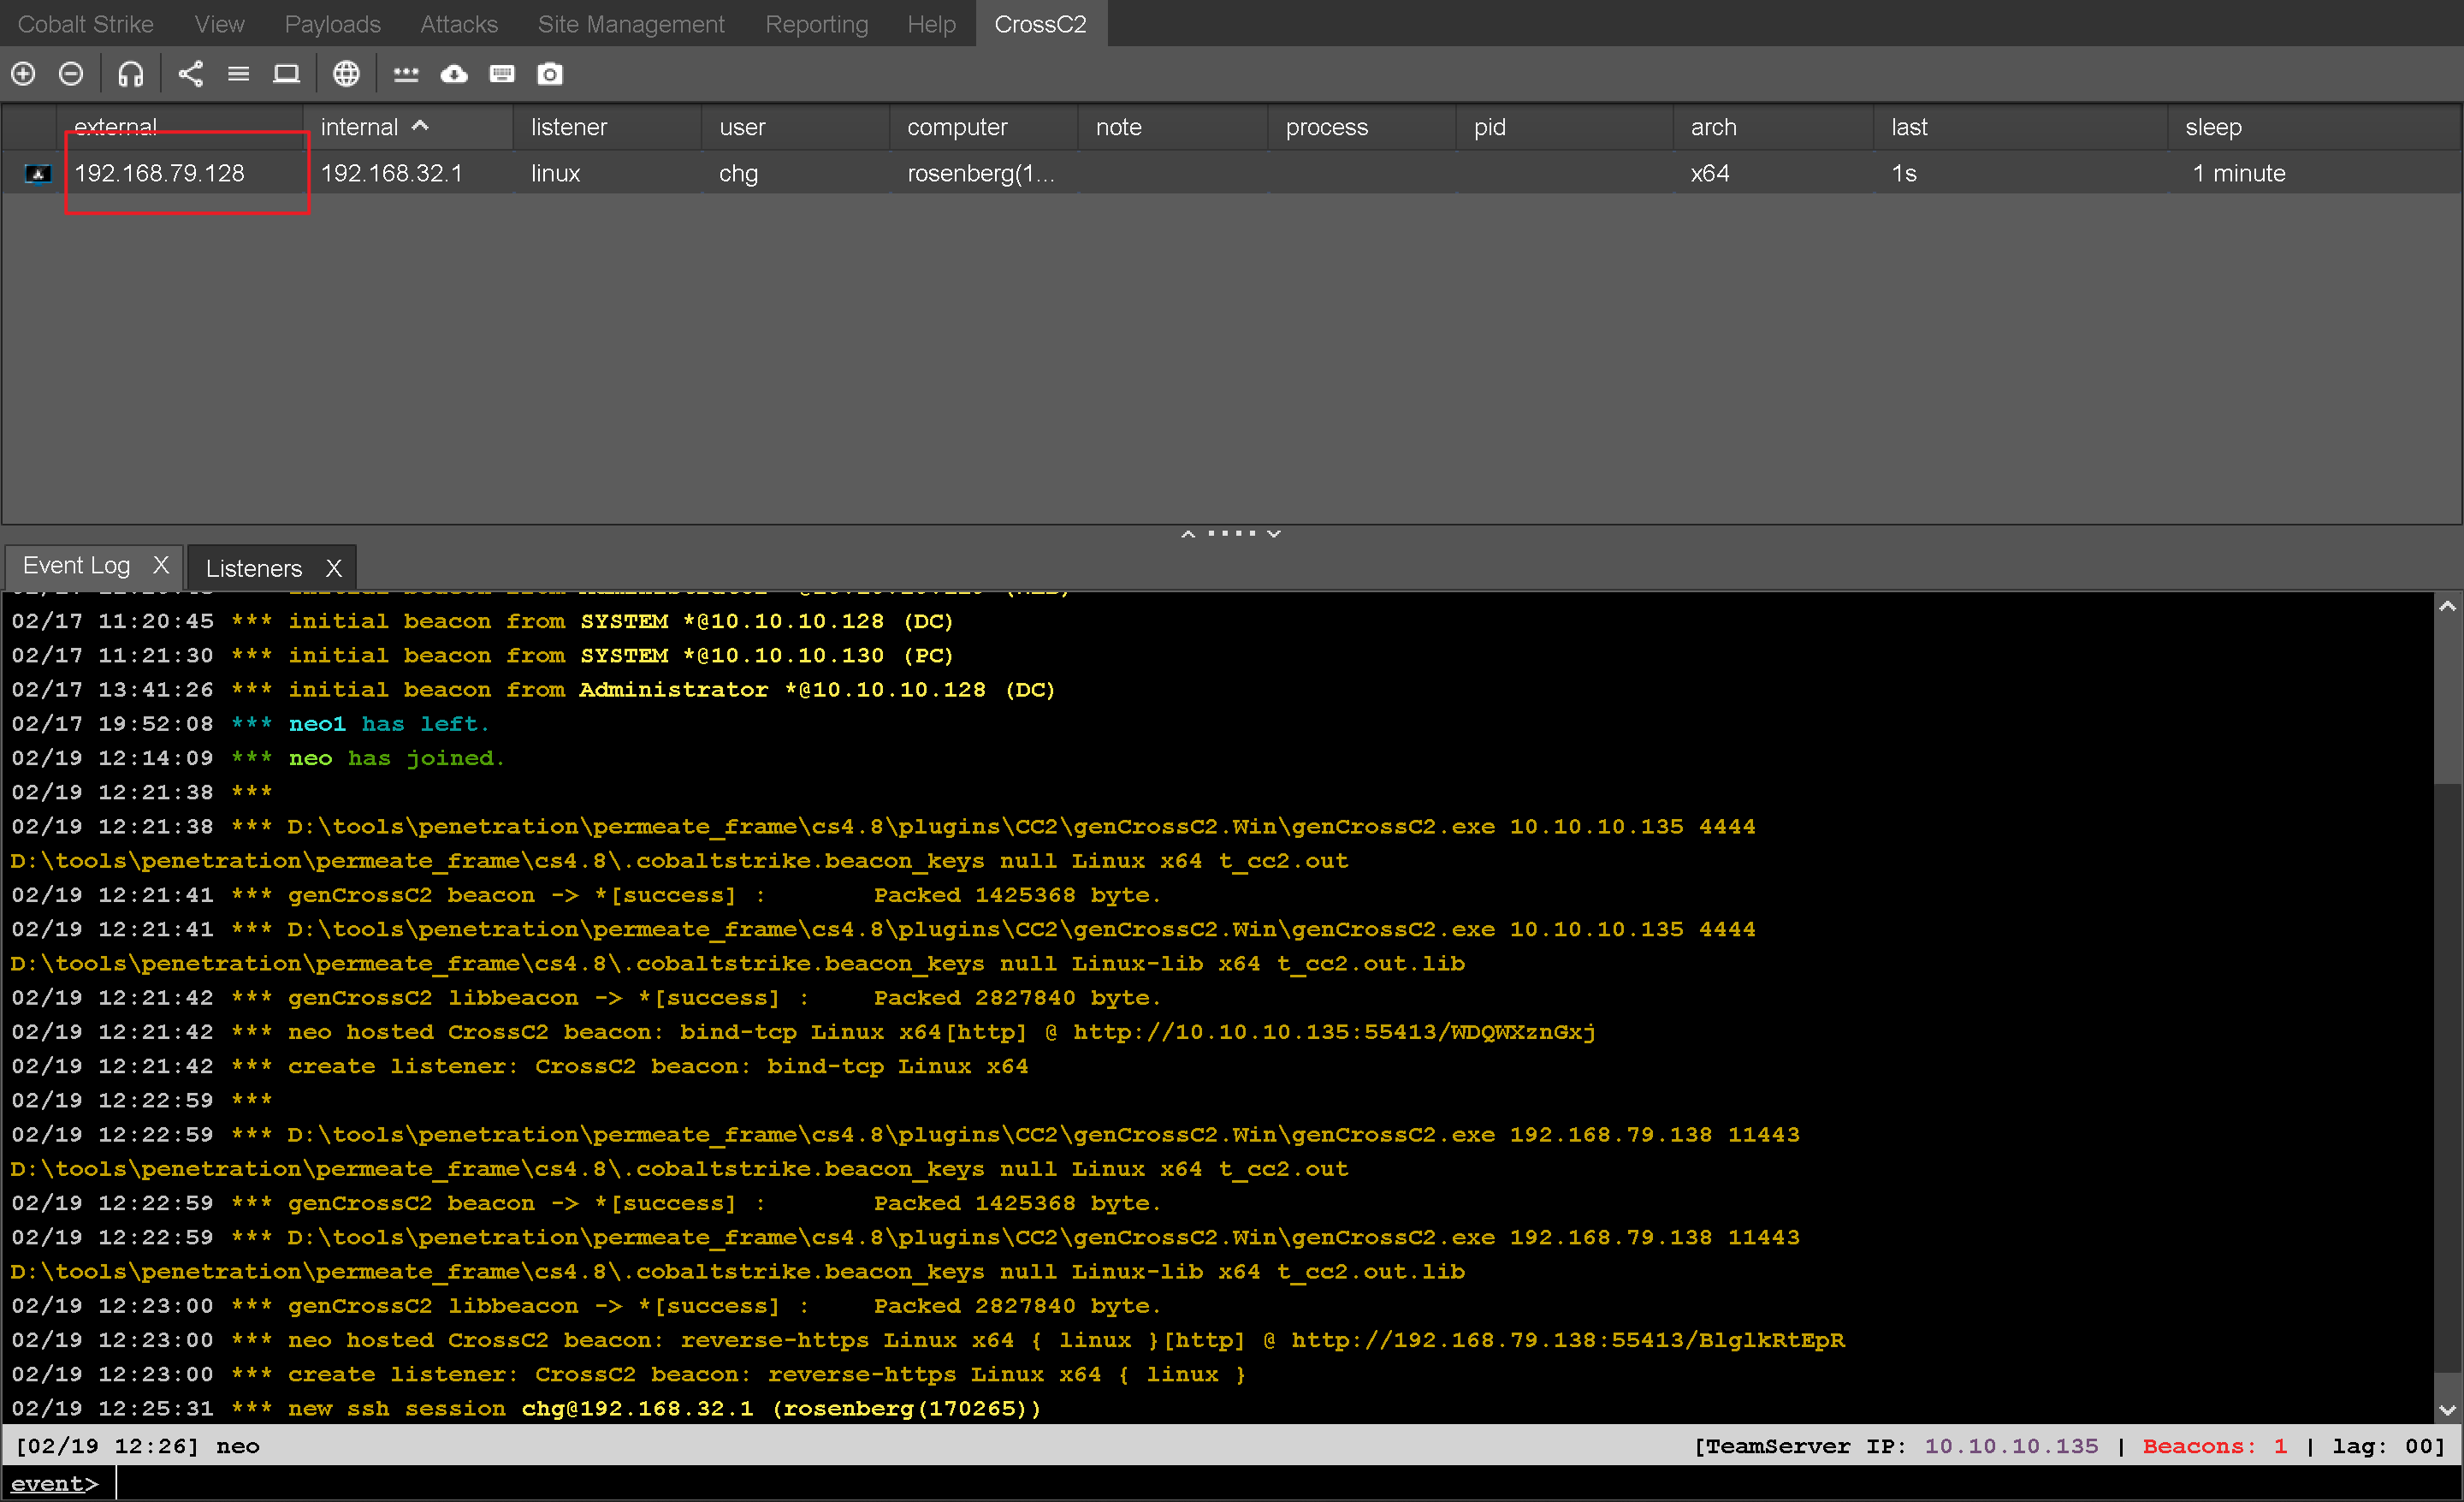The image size is (2464, 1502).
Task: Open listeners via the headphones icon
Action: click(x=130, y=74)
